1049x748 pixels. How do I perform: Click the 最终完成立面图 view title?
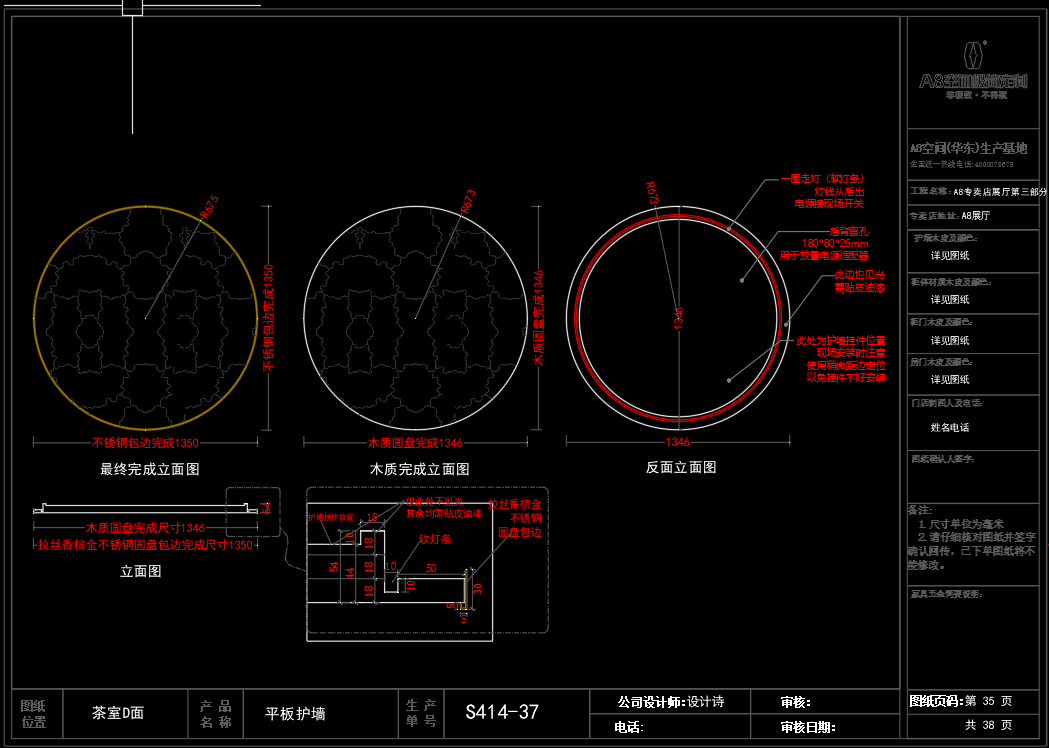pos(149,469)
